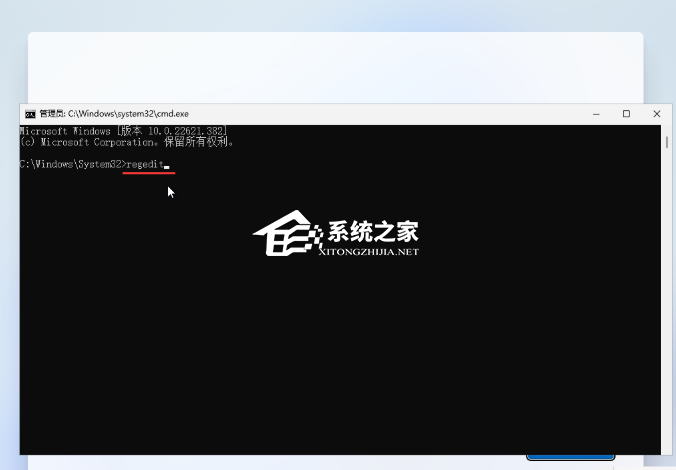676x470 pixels.
Task: Click the C:\Windows\System32> prompt text
Action: point(72,164)
